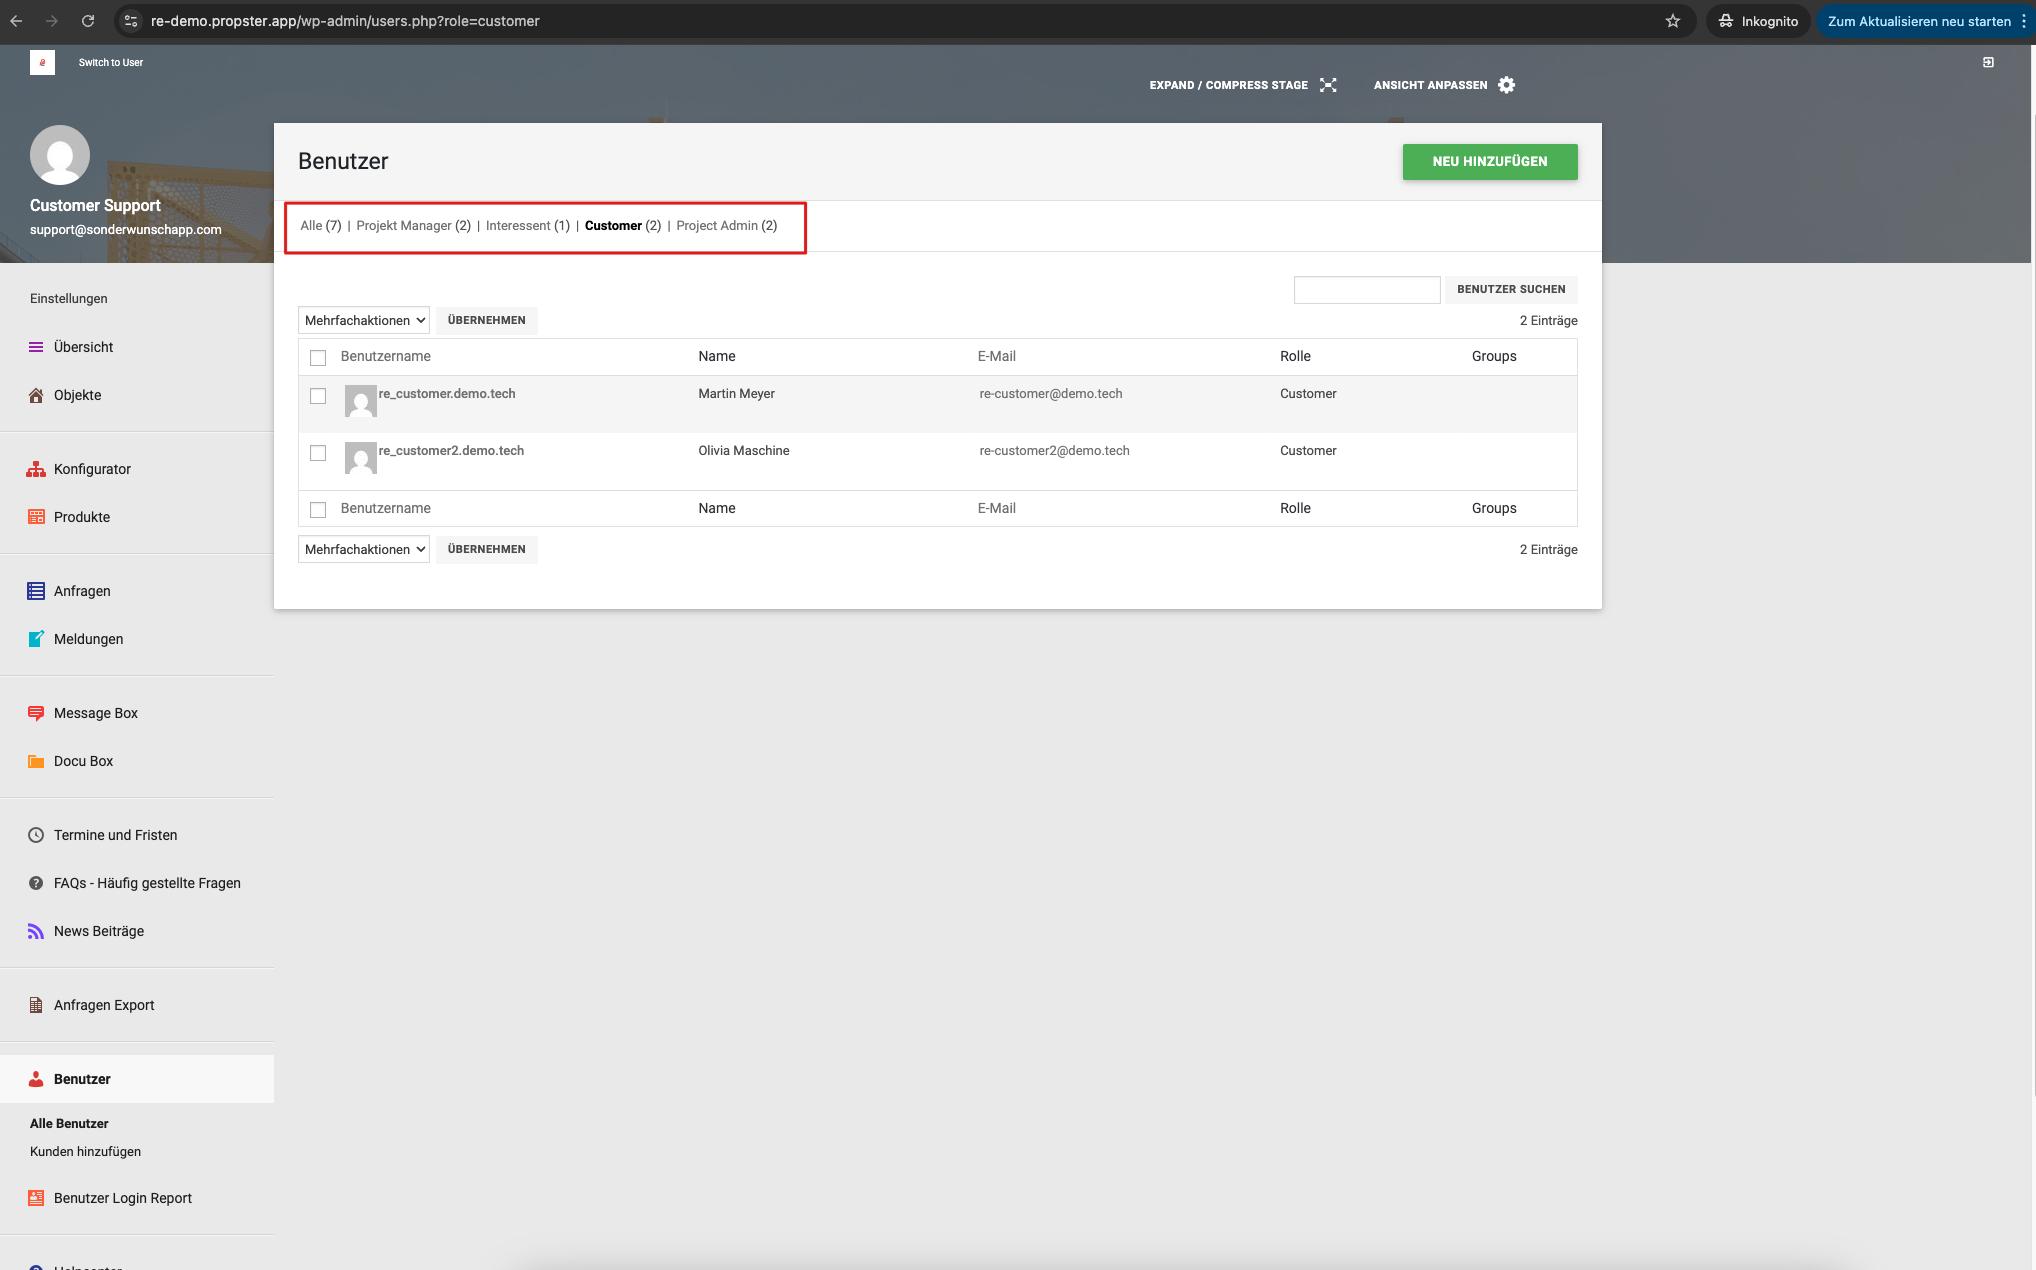
Task: Click the site logo icon at the top left
Action: [42, 62]
